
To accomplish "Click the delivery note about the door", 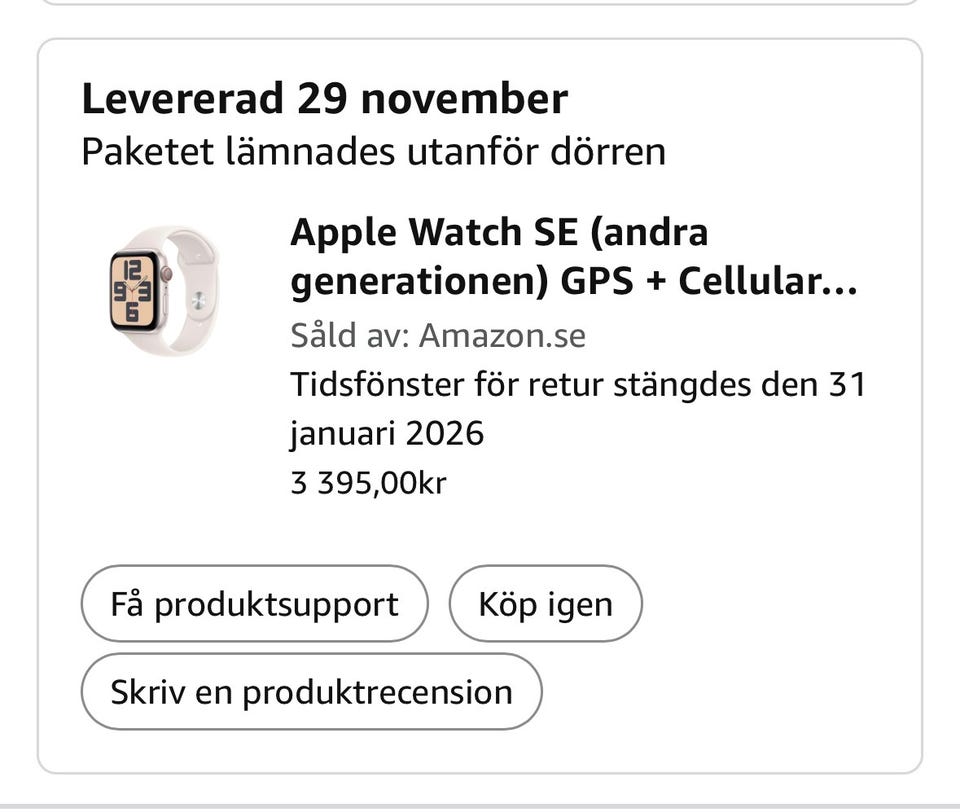I will (x=374, y=152).
